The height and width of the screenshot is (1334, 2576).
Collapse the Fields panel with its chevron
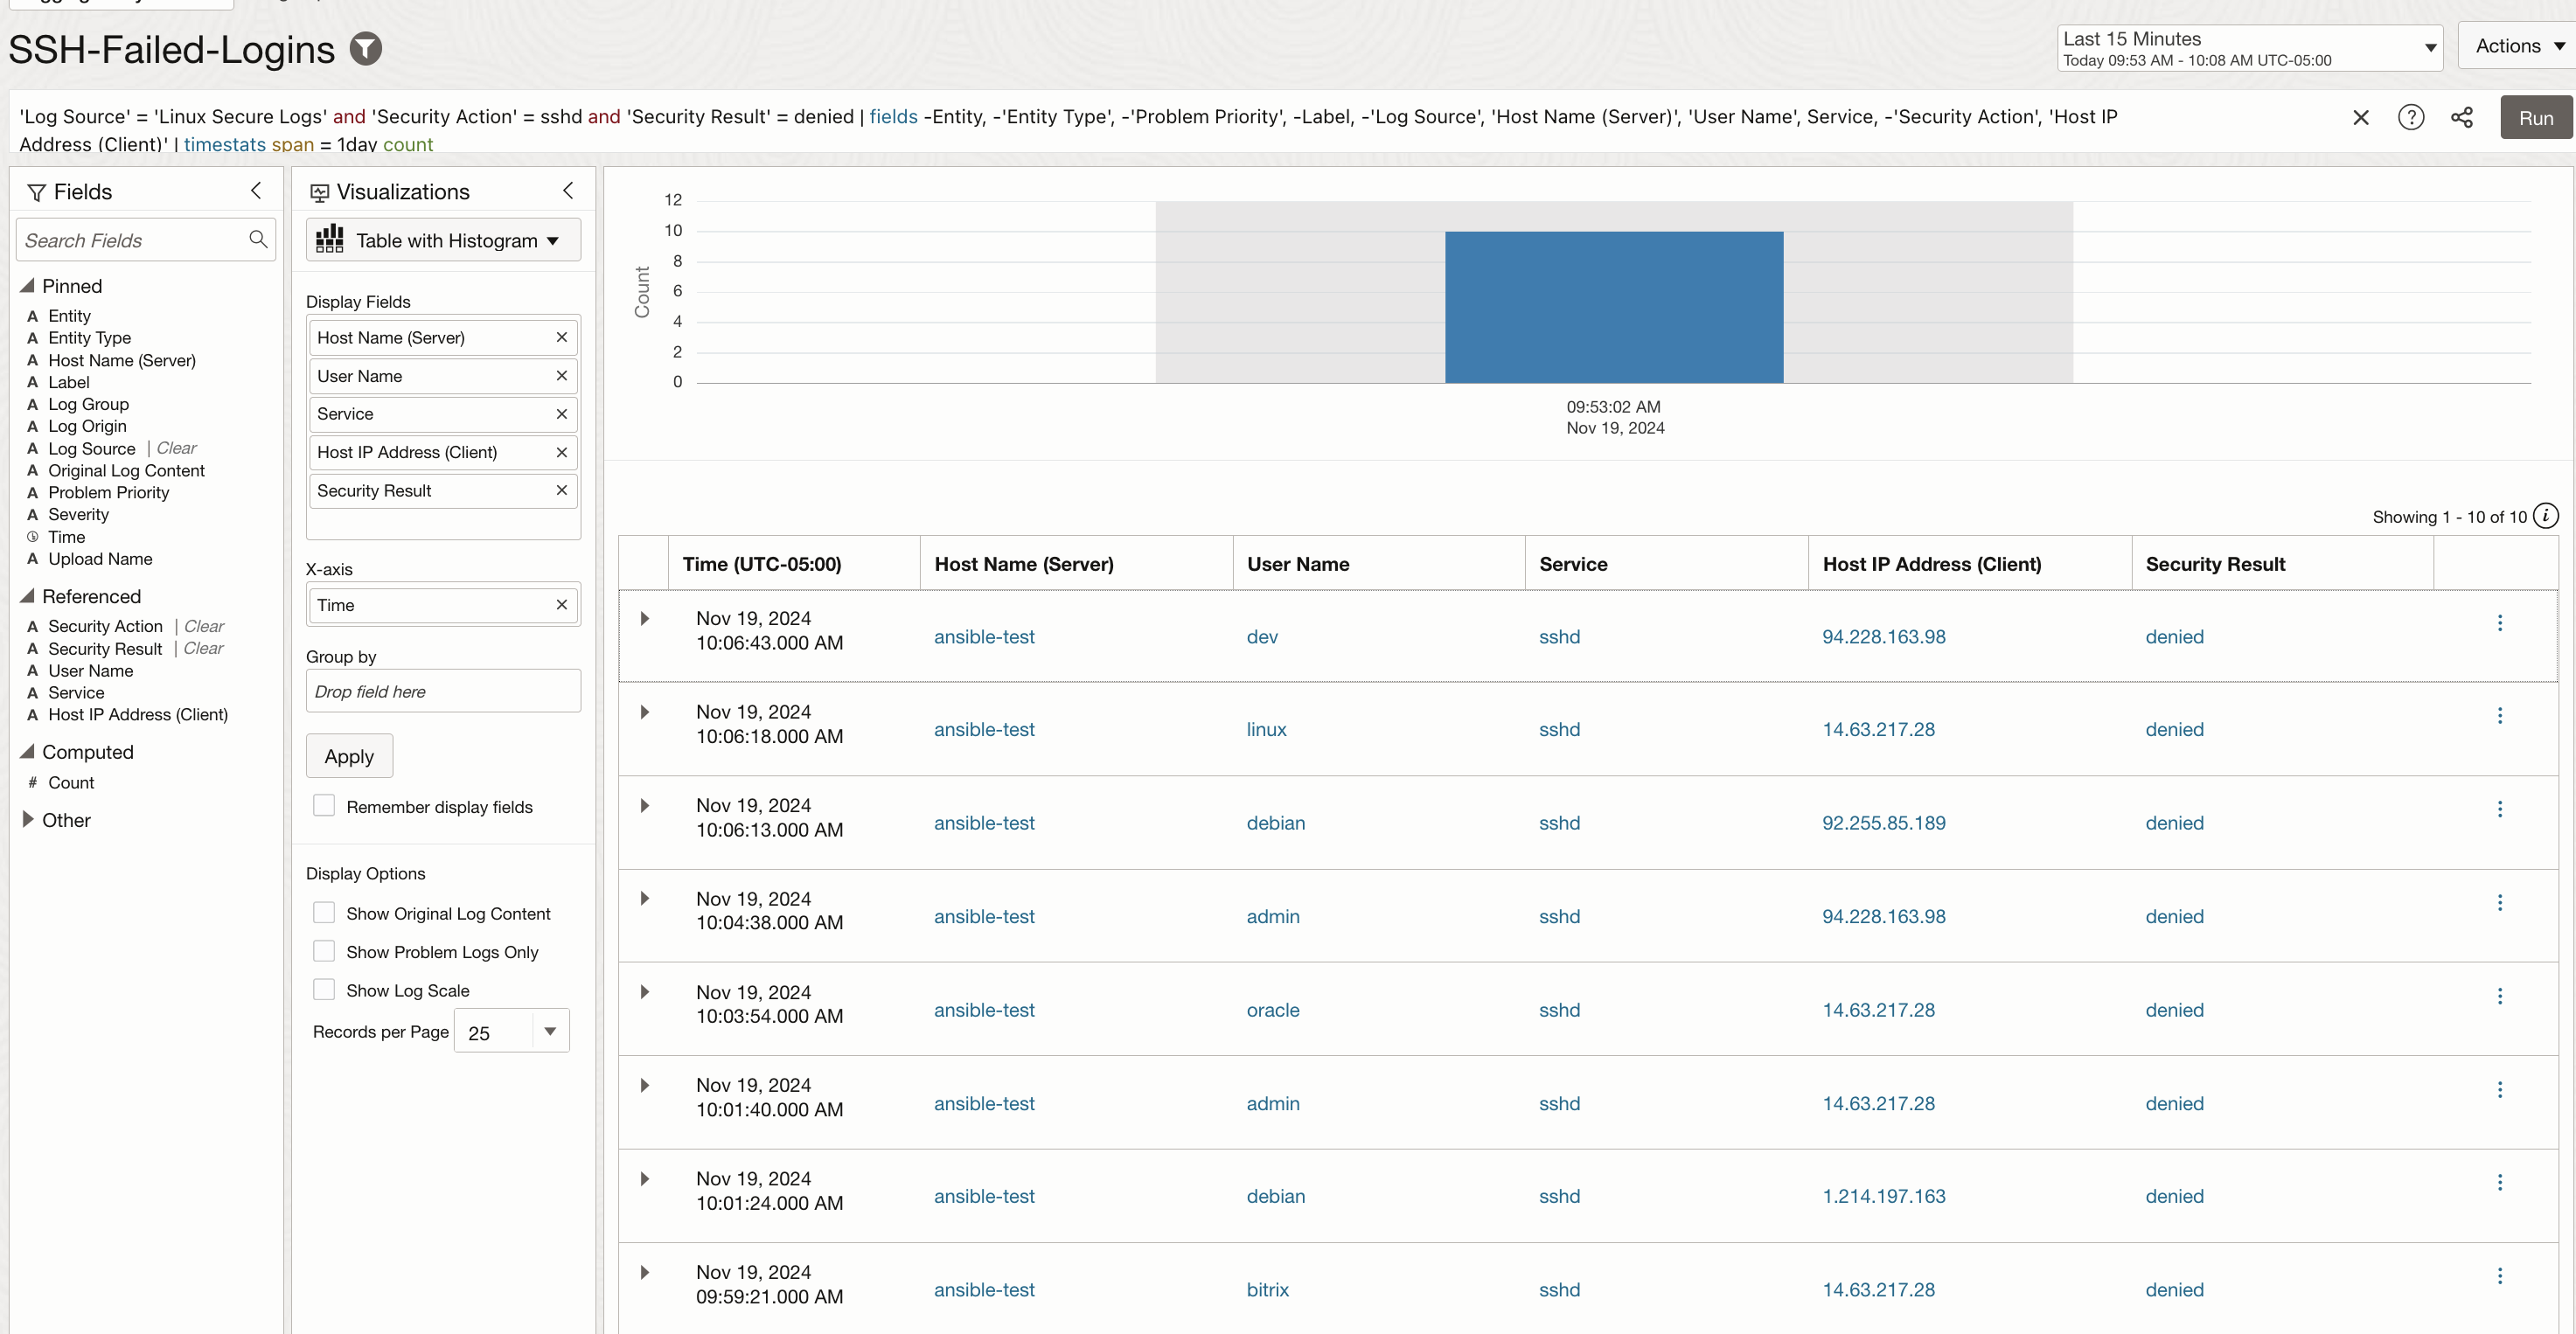(256, 190)
